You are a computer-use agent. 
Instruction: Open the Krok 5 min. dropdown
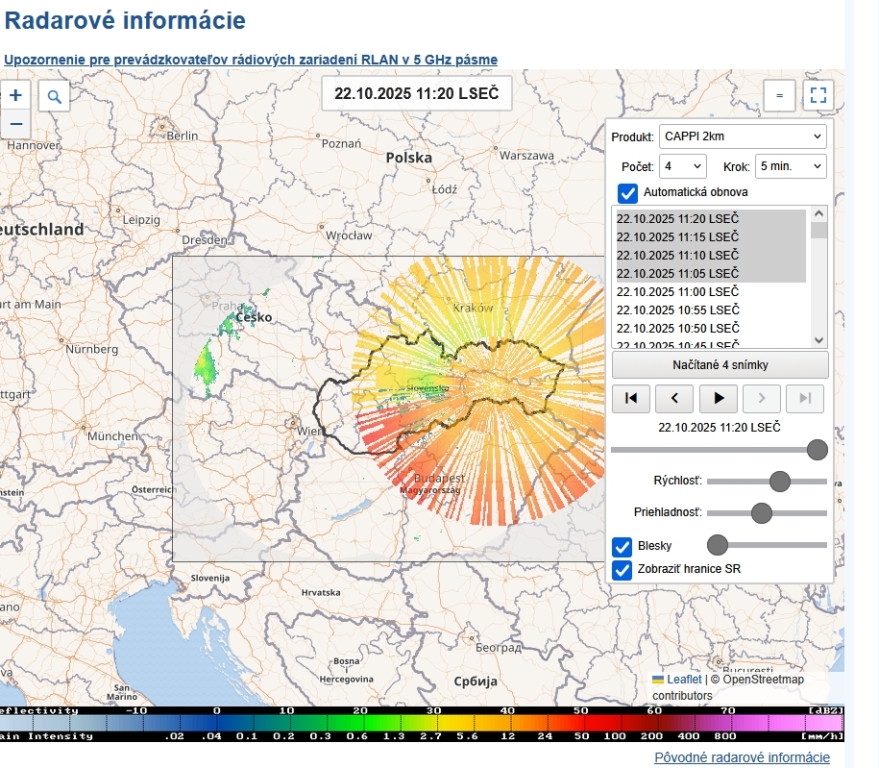(790, 166)
